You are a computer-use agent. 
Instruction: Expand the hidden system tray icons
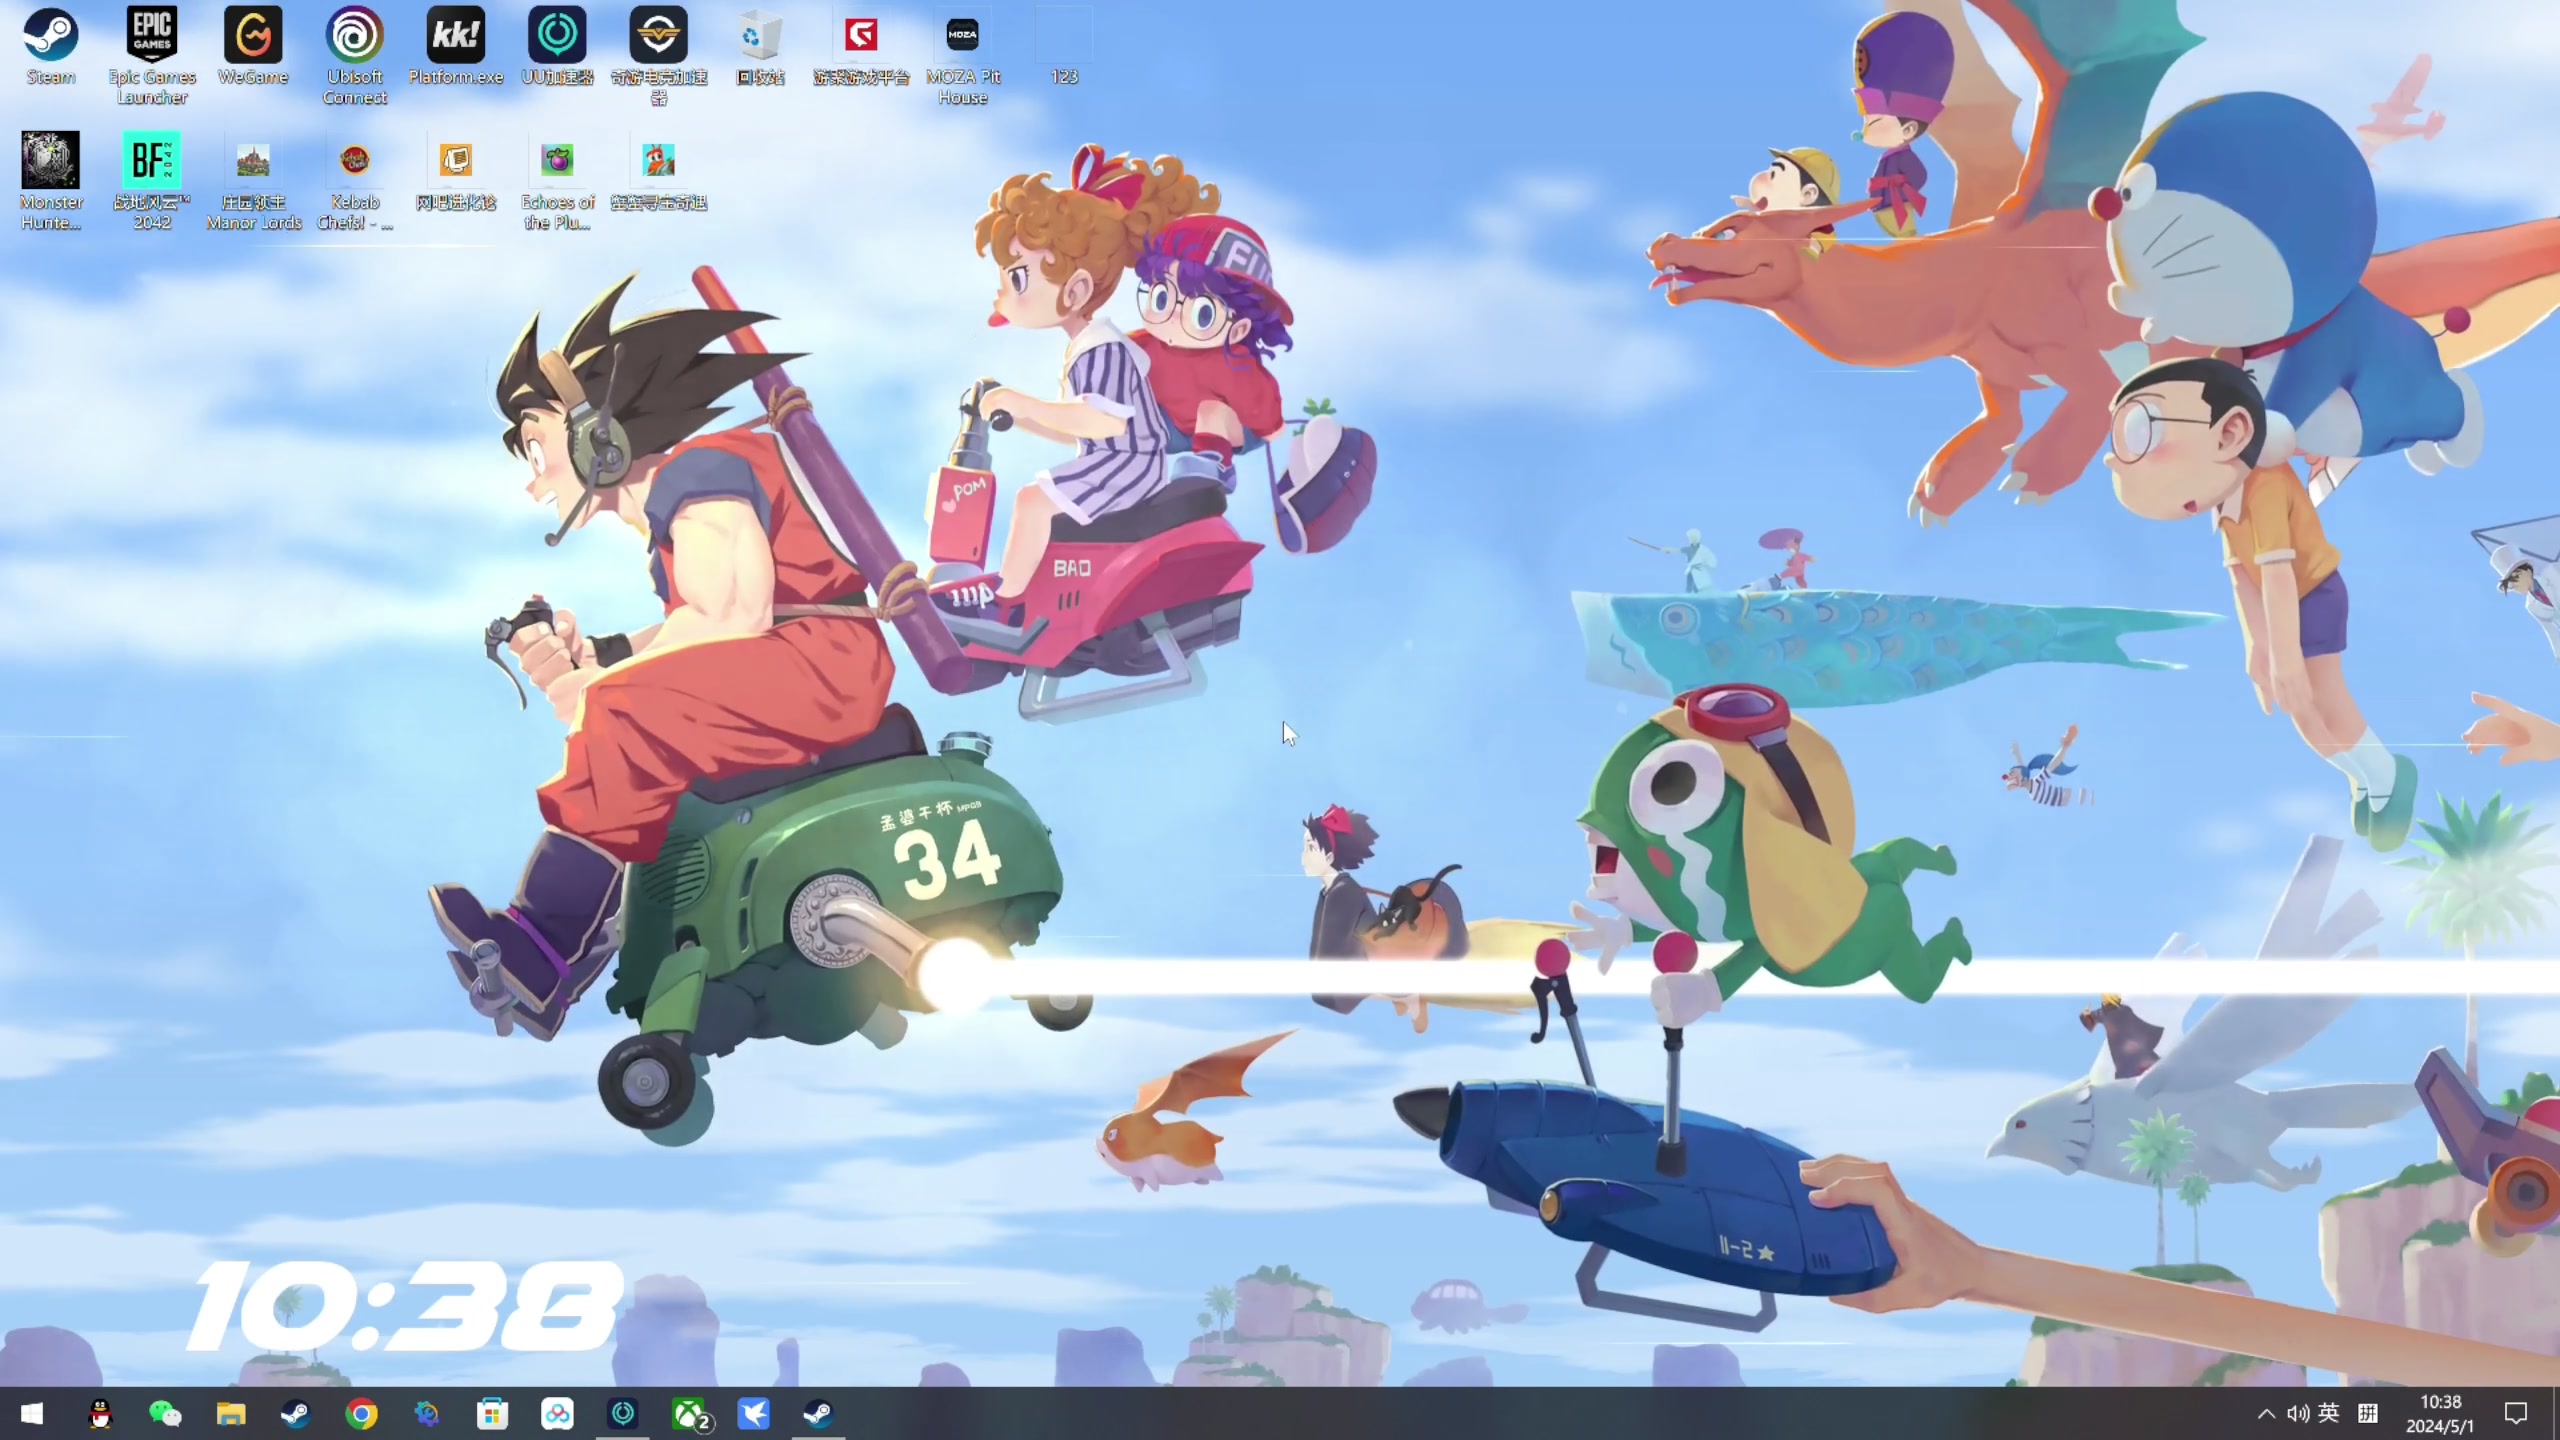click(2266, 1413)
